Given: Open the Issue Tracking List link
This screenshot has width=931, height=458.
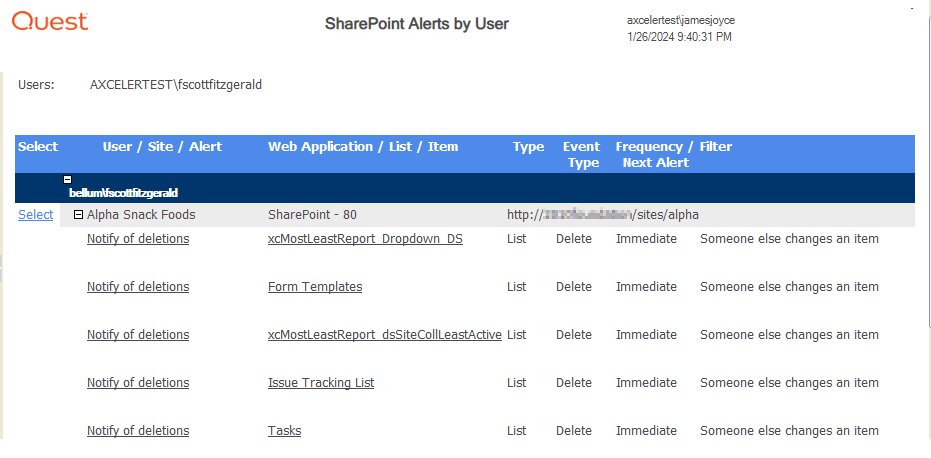Looking at the screenshot, I should (321, 383).
